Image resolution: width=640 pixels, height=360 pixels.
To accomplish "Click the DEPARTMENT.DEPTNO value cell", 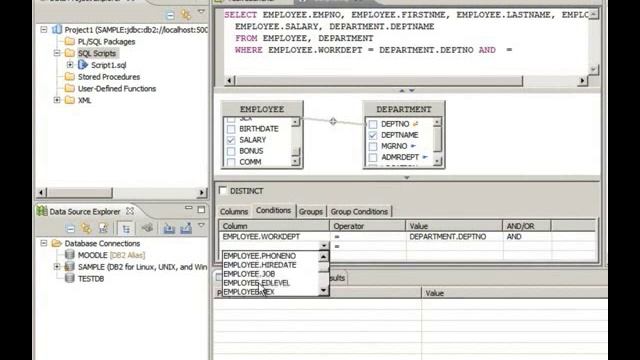I will [454, 237].
